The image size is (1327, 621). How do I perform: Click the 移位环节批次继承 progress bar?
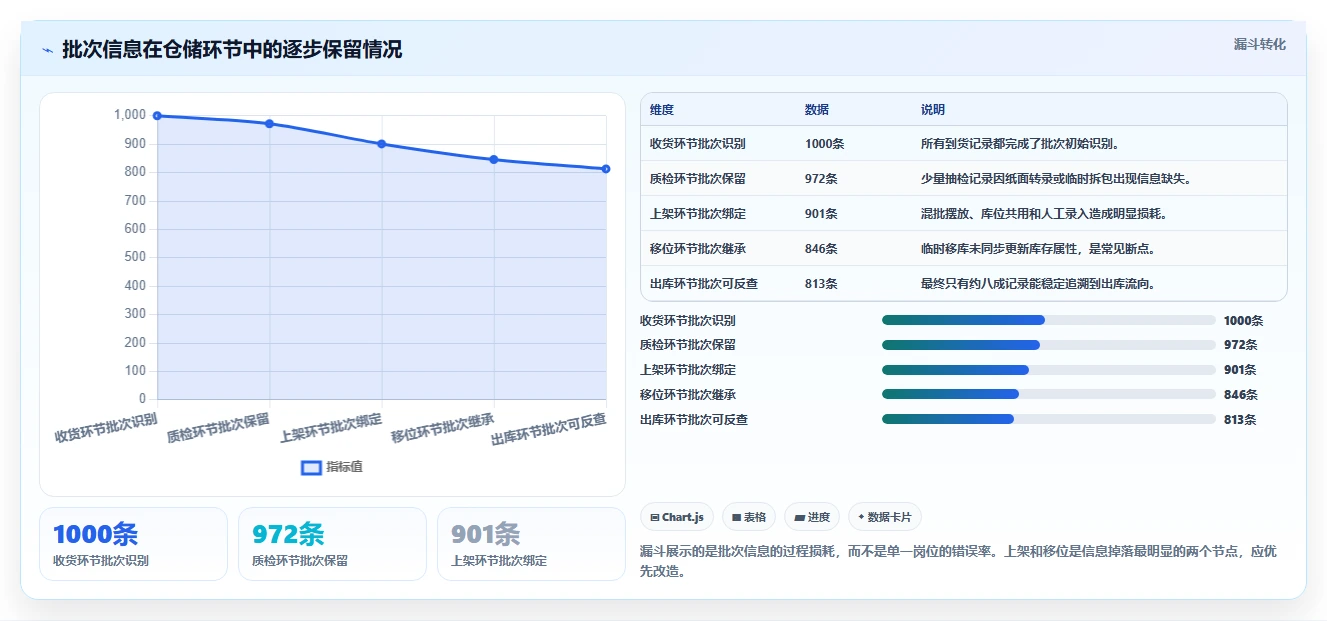pos(1049,394)
